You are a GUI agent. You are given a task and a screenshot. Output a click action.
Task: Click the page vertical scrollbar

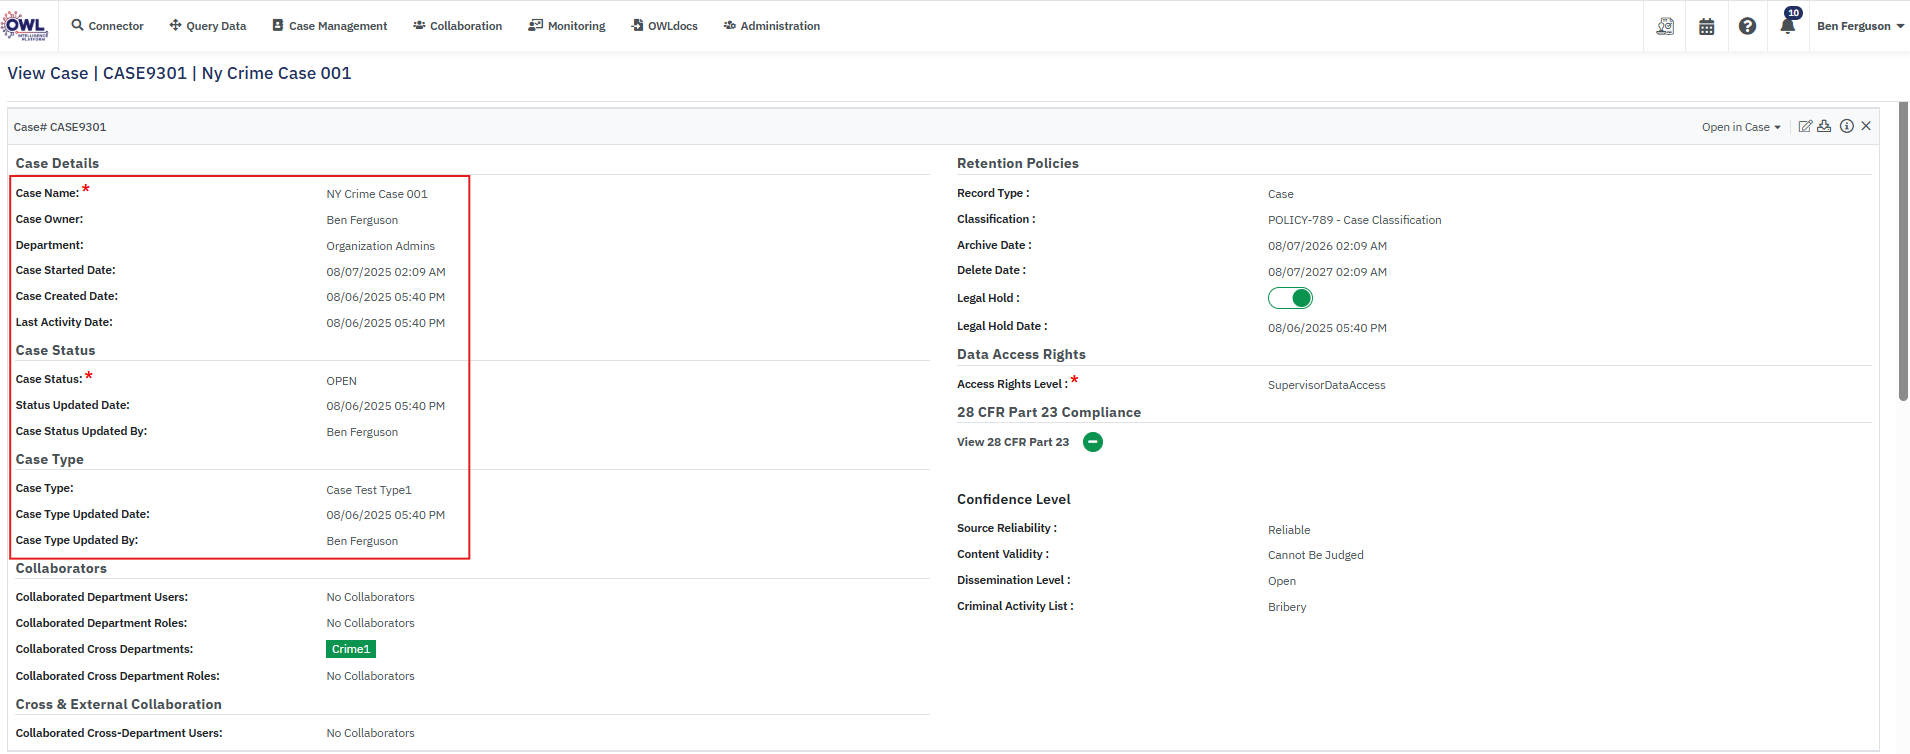(x=1903, y=250)
